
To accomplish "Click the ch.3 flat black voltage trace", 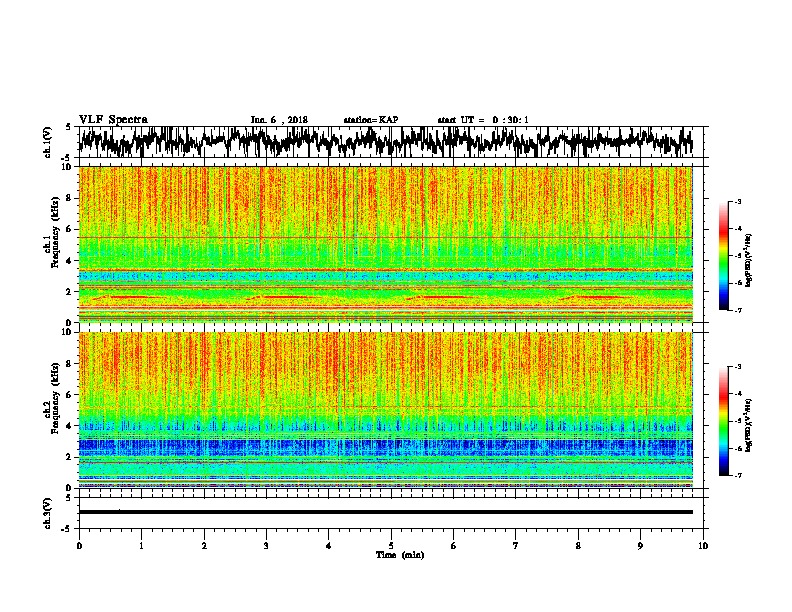I will [385, 512].
